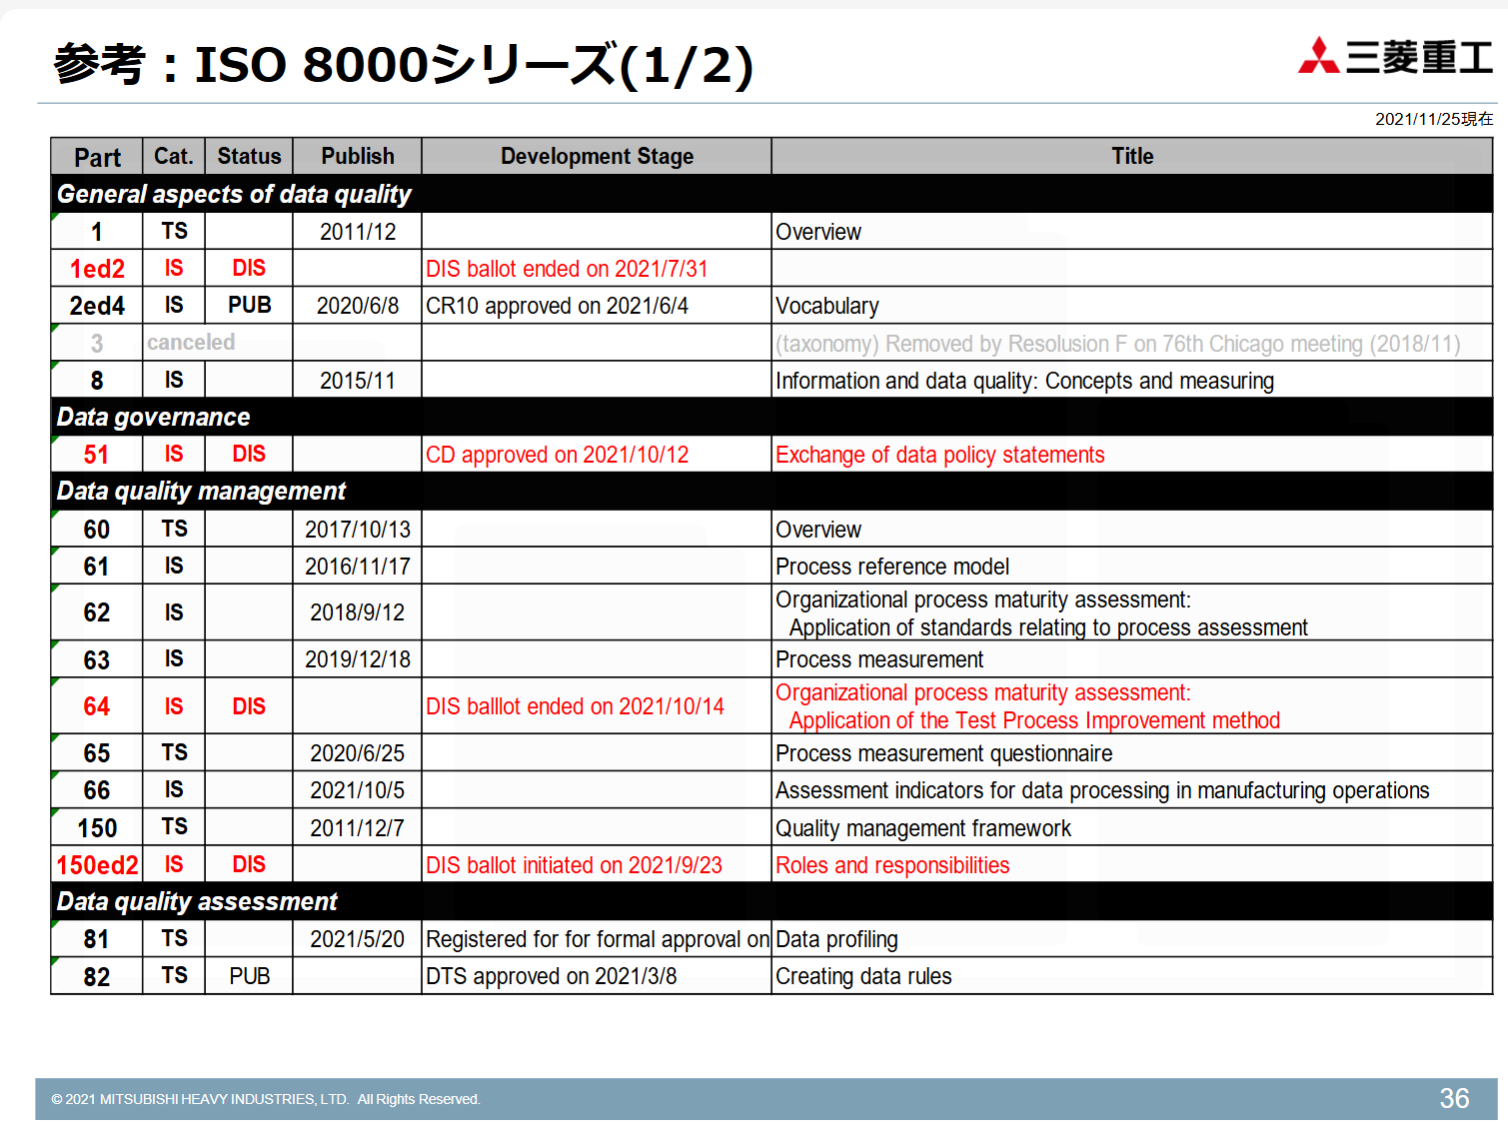Click part number '62' cell
This screenshot has height=1123, width=1508.
97,613
